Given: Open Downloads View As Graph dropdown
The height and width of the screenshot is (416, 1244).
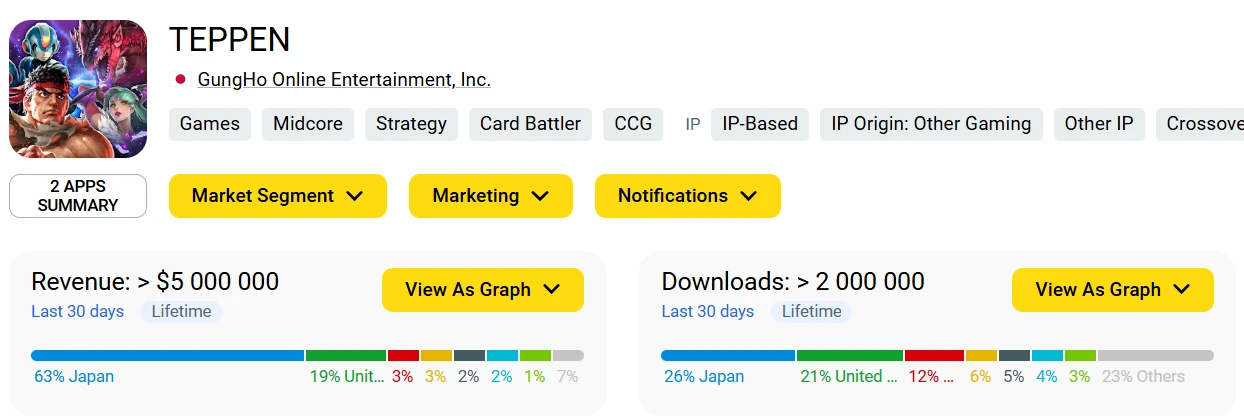Looking at the screenshot, I should click(x=1112, y=290).
